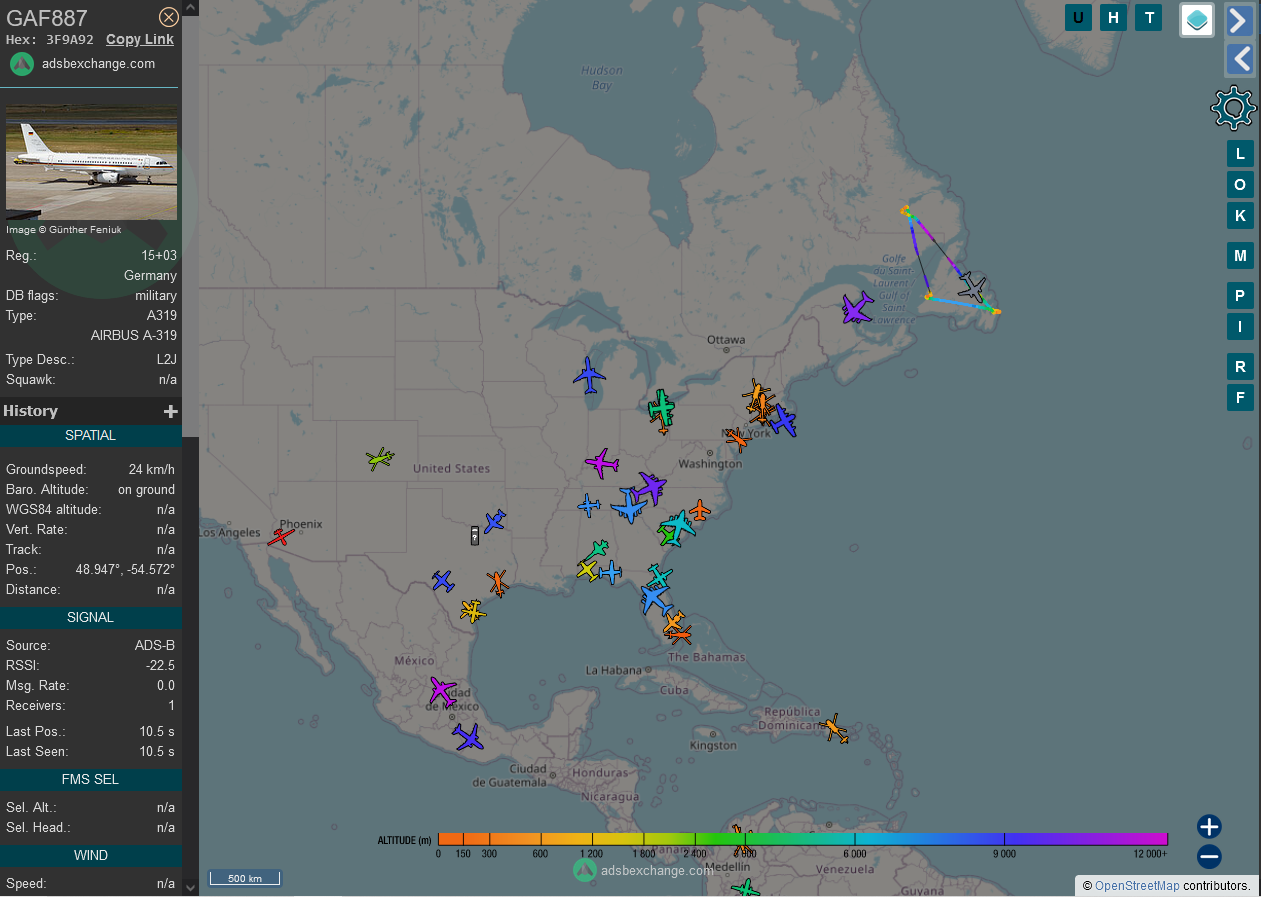The image size is (1261, 897).
Task: Click the R map button
Action: pyautogui.click(x=1240, y=366)
